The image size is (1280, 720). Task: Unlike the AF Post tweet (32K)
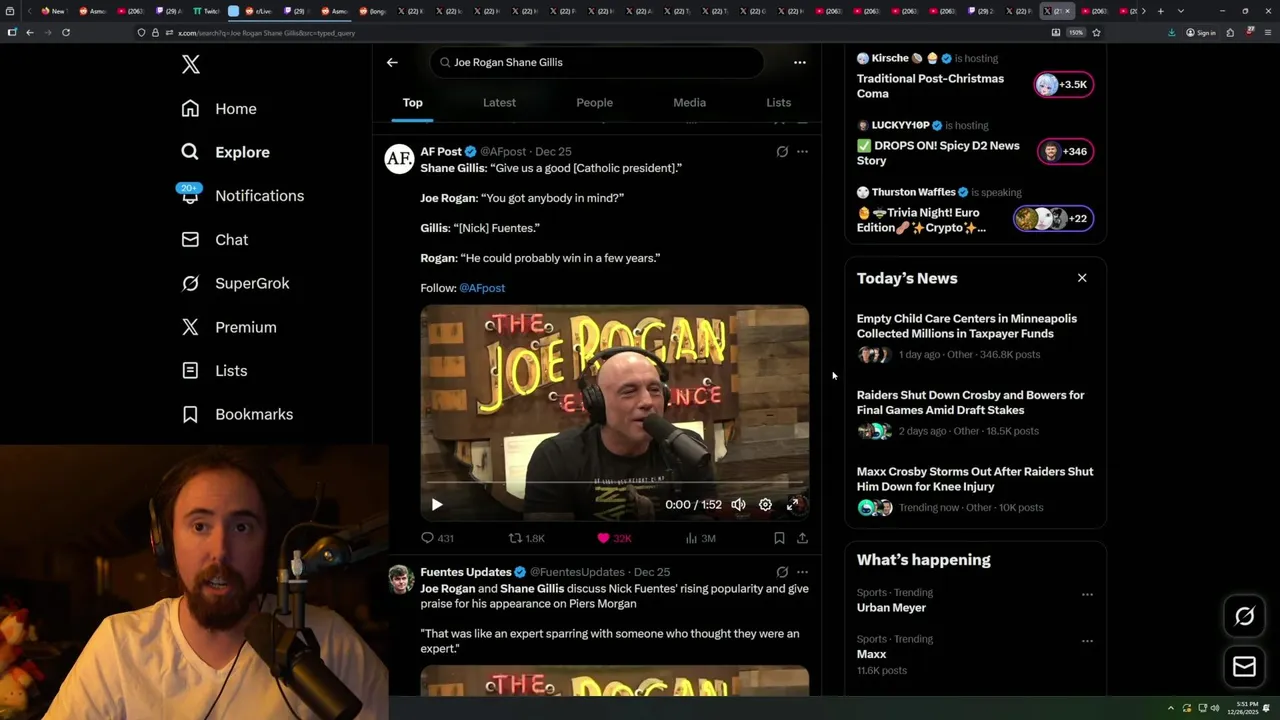614,538
